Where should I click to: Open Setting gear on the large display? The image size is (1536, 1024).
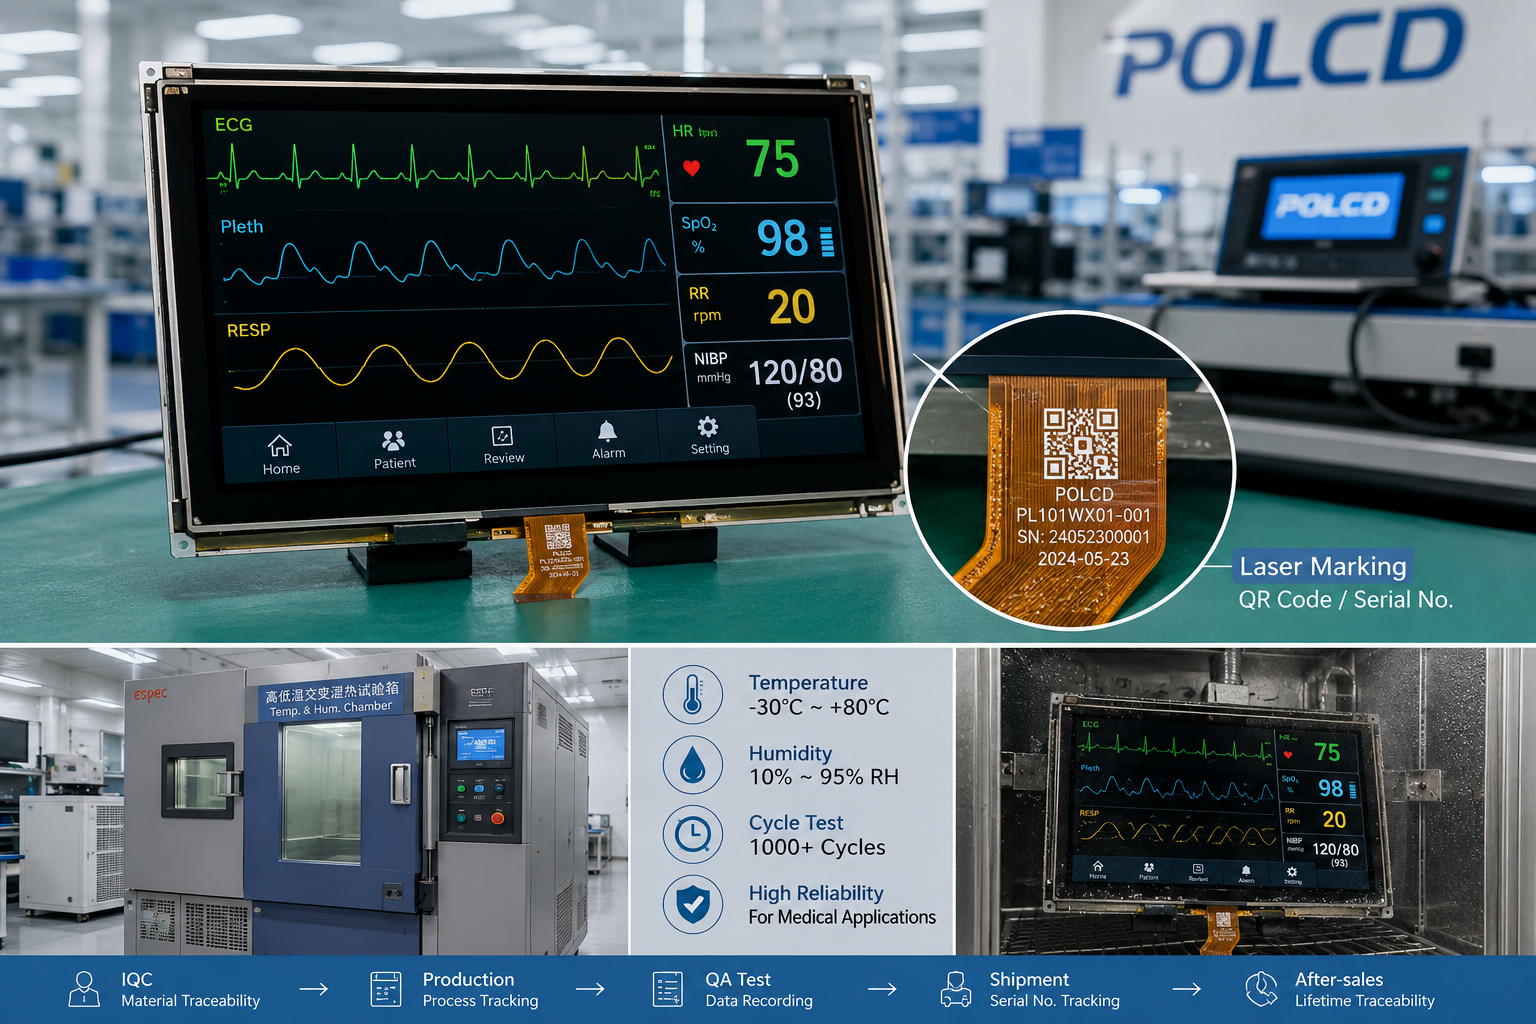[x=709, y=435]
